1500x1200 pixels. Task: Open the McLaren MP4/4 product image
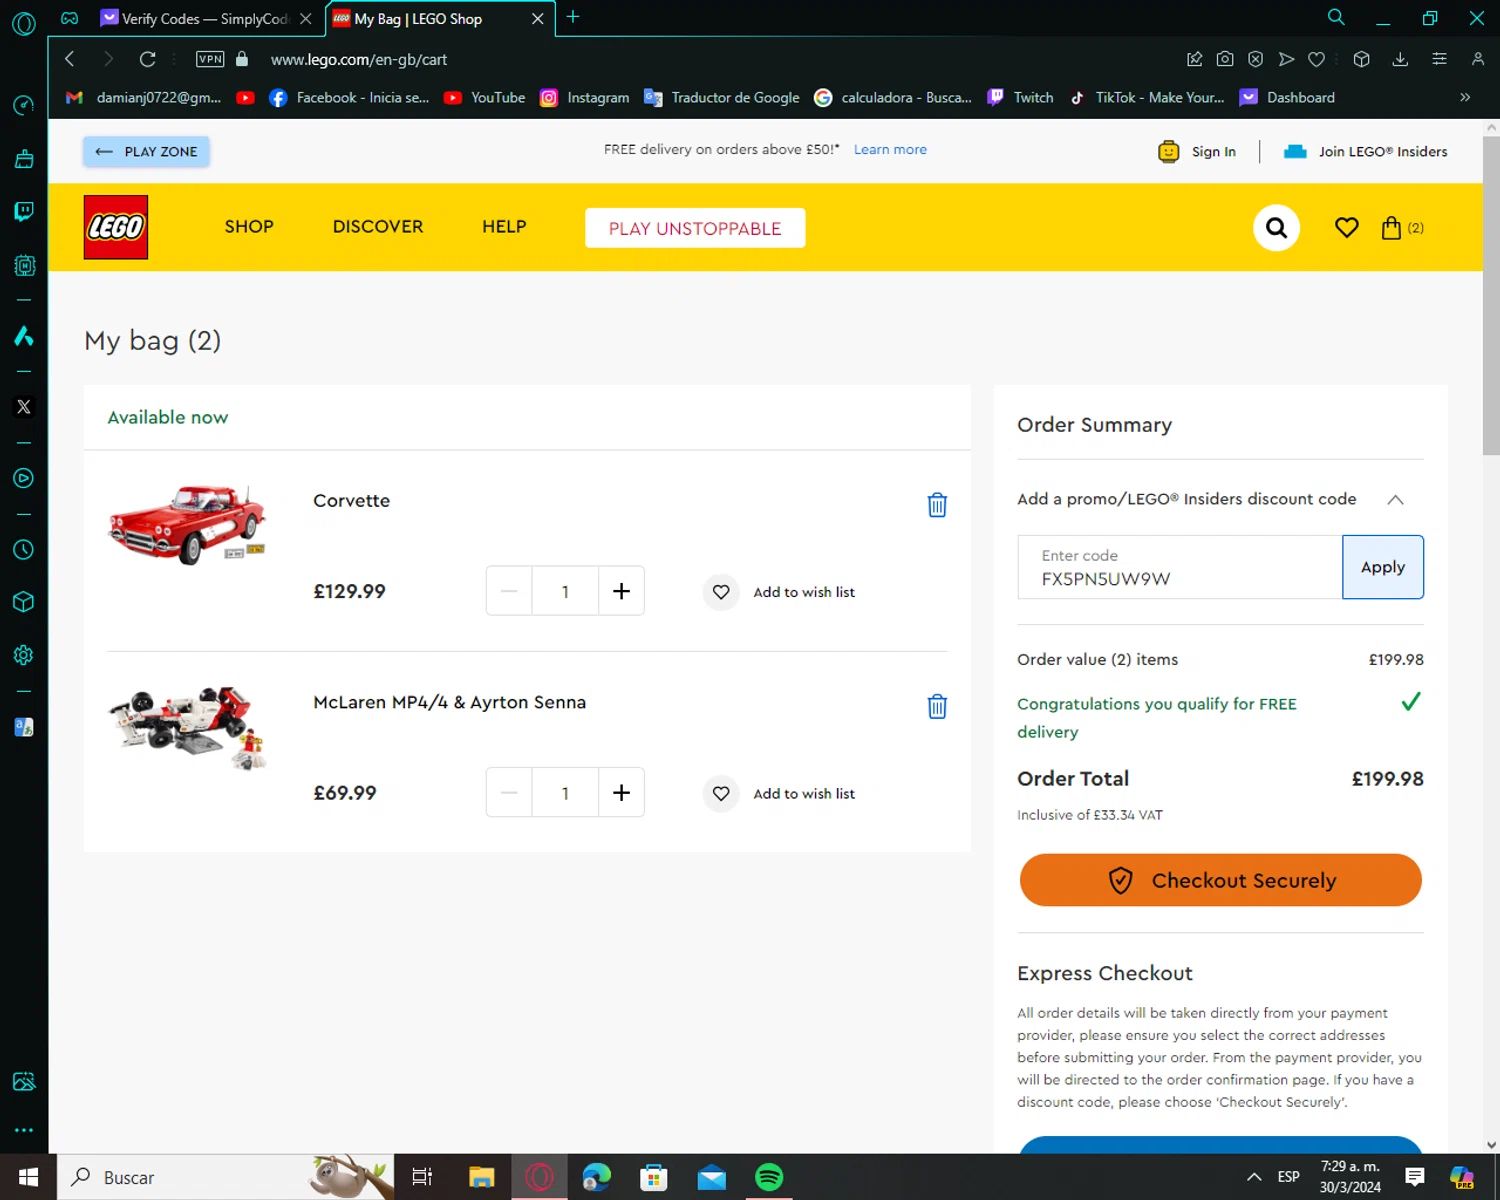click(x=187, y=727)
